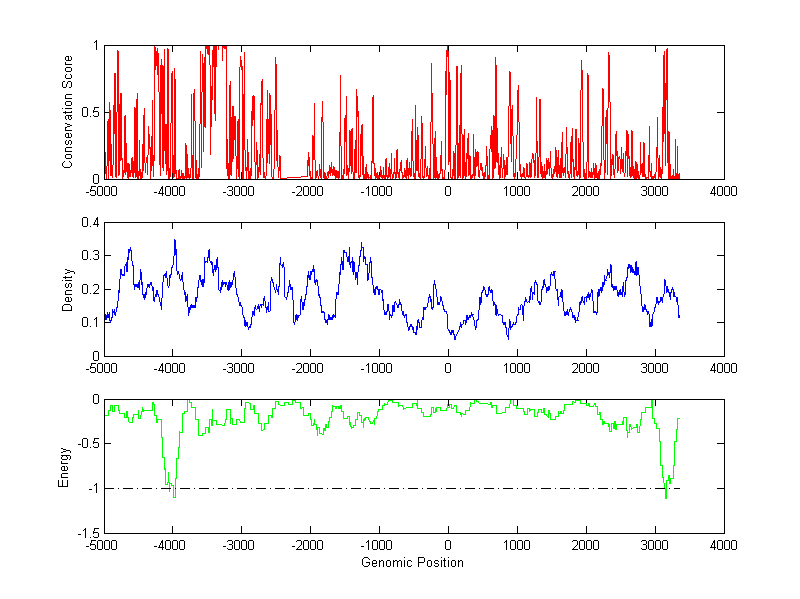The image size is (800, 599).
Task: Click the "Energy" y-axis label
Action: point(63,466)
